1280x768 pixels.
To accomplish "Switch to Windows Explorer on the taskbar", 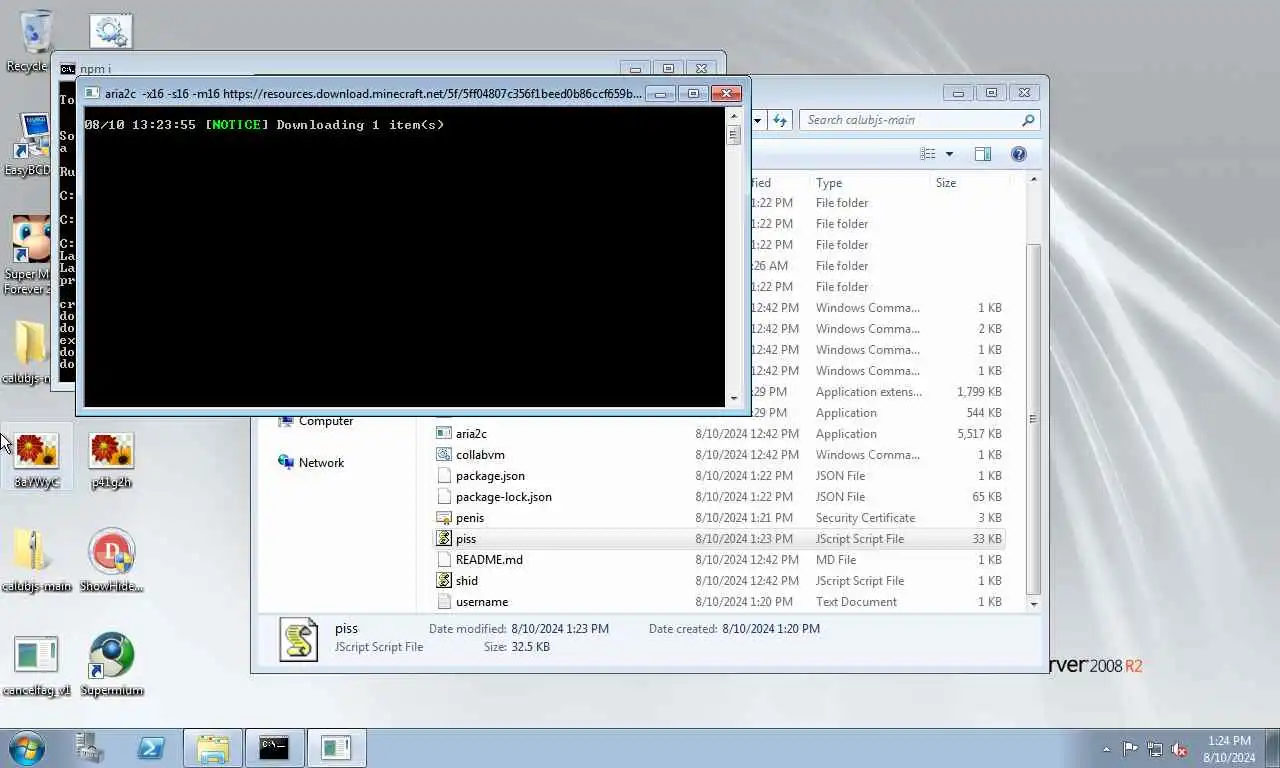I will pyautogui.click(x=213, y=748).
